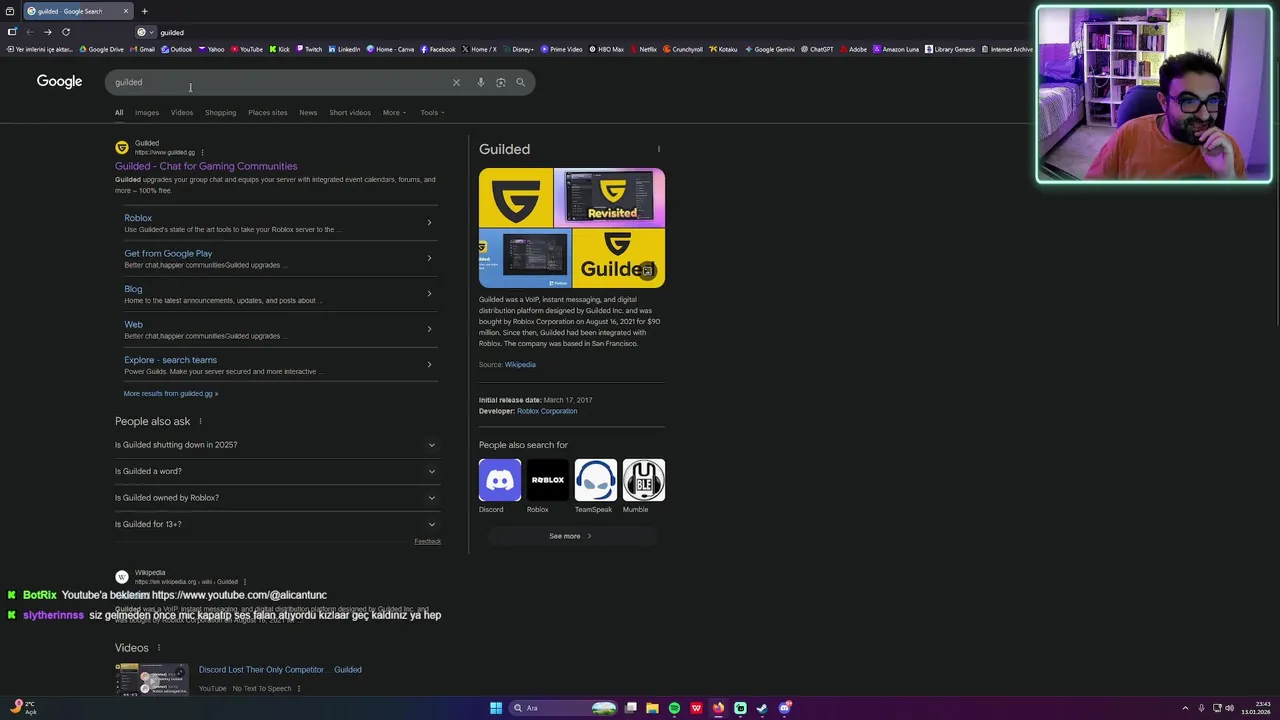This screenshot has height=720, width=1280.
Task: Switch to the Videos search tab
Action: coord(182,112)
